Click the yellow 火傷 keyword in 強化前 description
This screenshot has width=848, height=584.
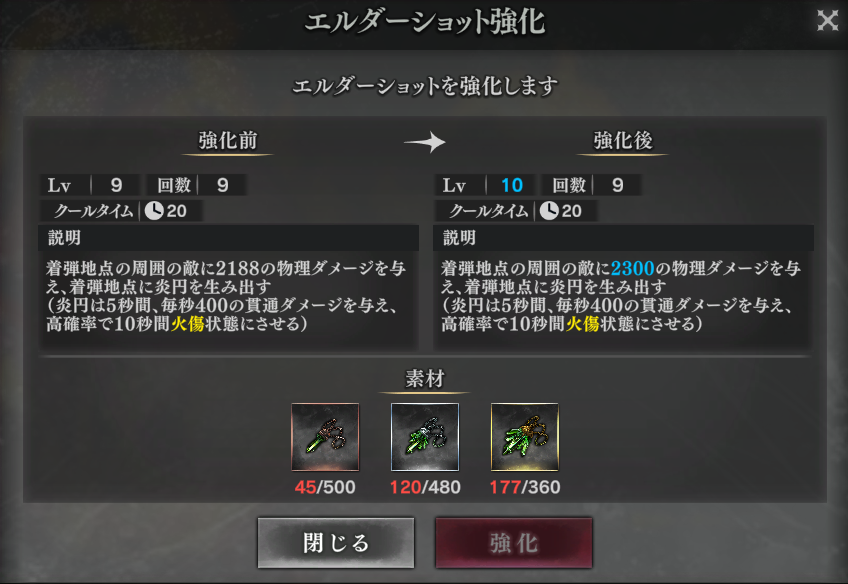(x=188, y=324)
